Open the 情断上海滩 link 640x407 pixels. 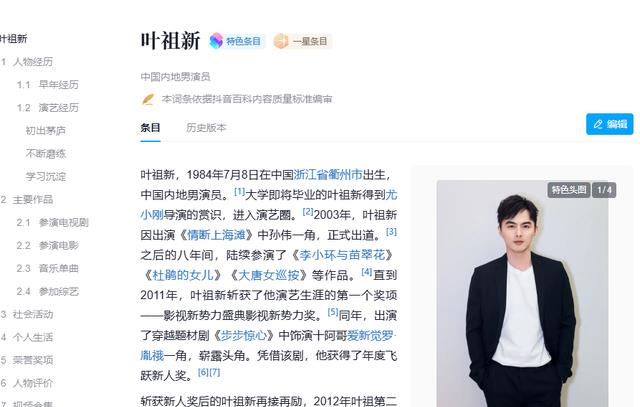click(216, 235)
